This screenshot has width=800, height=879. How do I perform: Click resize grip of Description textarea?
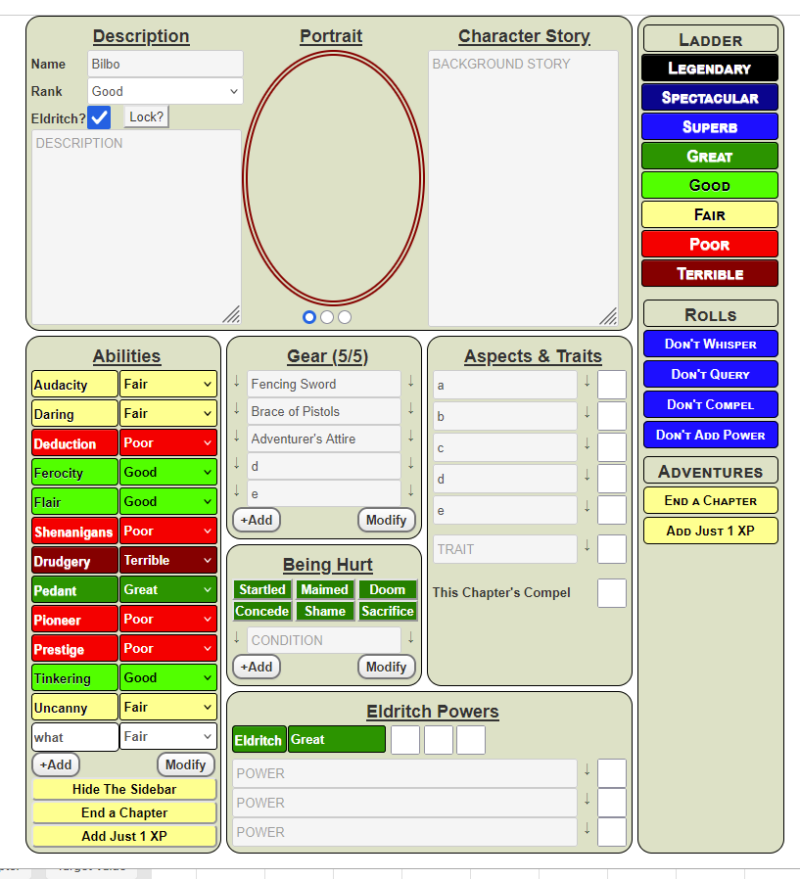click(x=232, y=314)
